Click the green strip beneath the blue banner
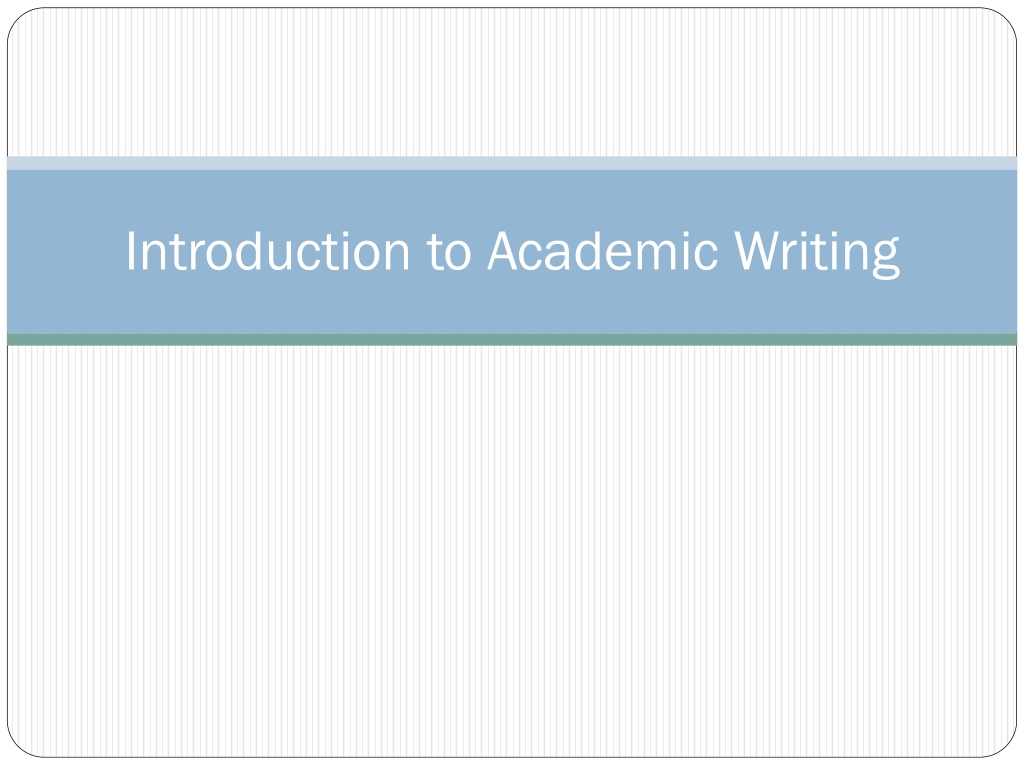The height and width of the screenshot is (768, 1024). coord(512,340)
